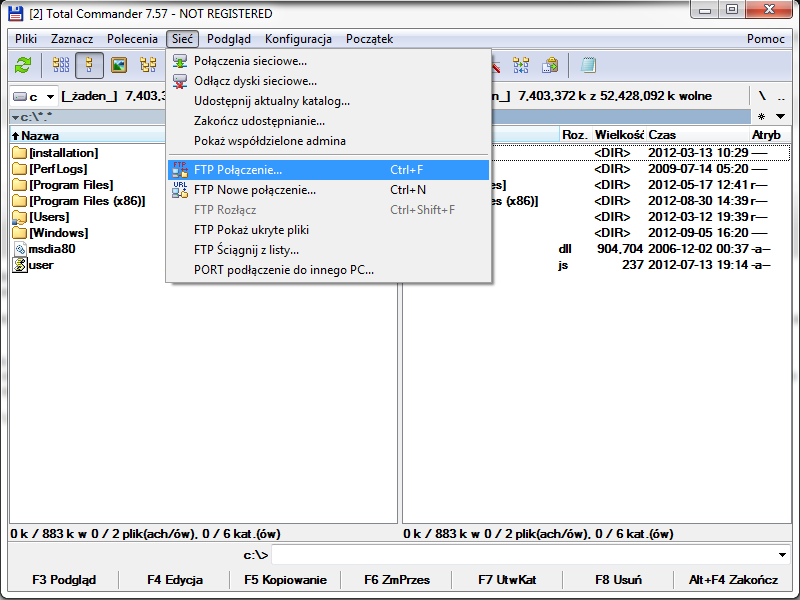Sort right panel by Atryb column

coord(770,135)
